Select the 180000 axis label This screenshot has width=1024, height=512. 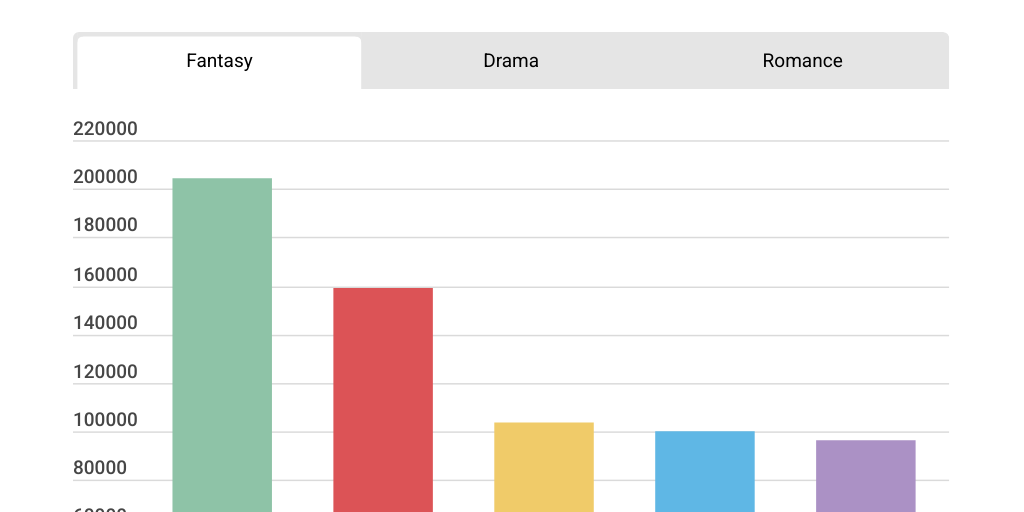coord(105,225)
